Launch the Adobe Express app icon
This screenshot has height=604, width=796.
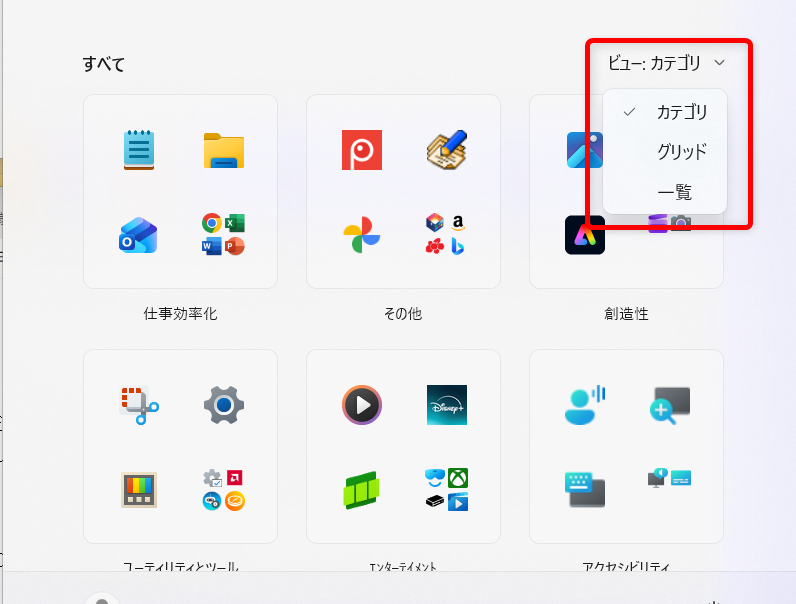click(585, 235)
